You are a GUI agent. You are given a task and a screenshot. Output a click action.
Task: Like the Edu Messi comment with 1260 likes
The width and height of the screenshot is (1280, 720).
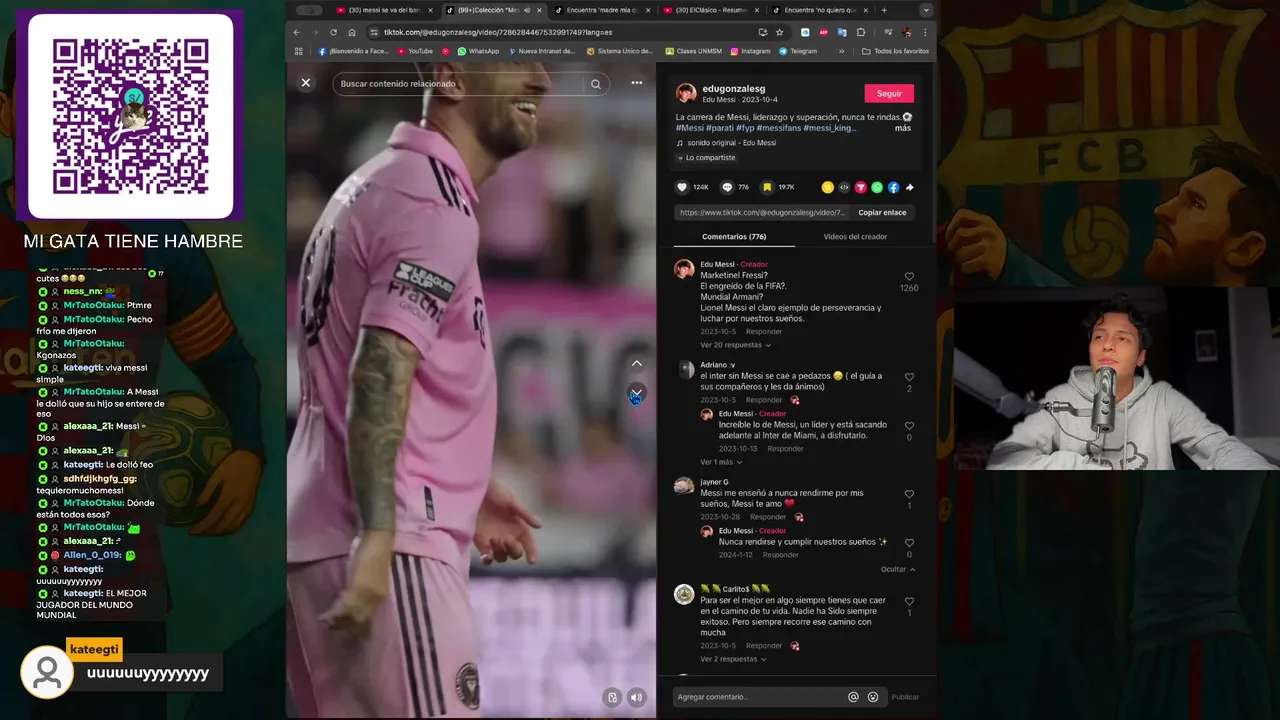coord(909,276)
